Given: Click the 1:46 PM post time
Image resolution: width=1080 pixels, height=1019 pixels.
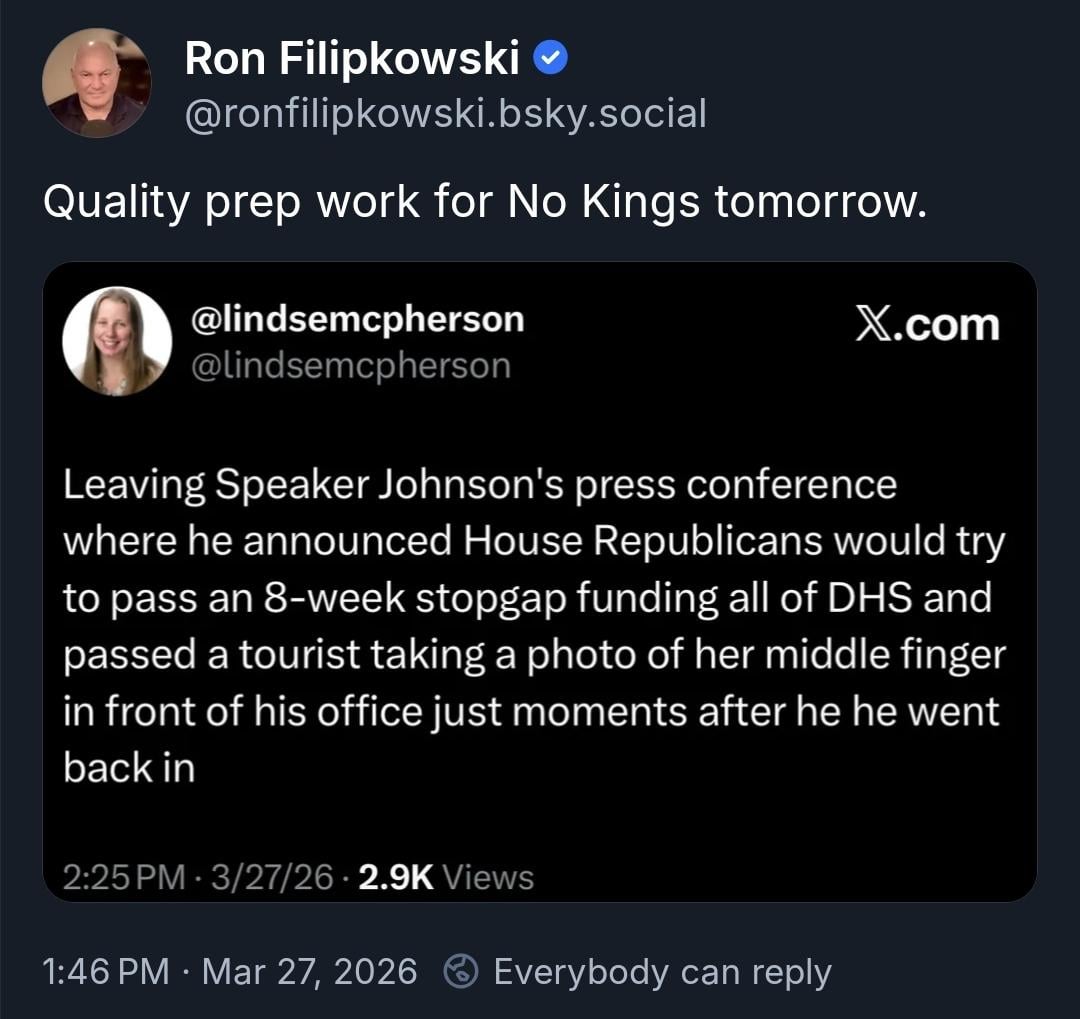Looking at the screenshot, I should [107, 971].
